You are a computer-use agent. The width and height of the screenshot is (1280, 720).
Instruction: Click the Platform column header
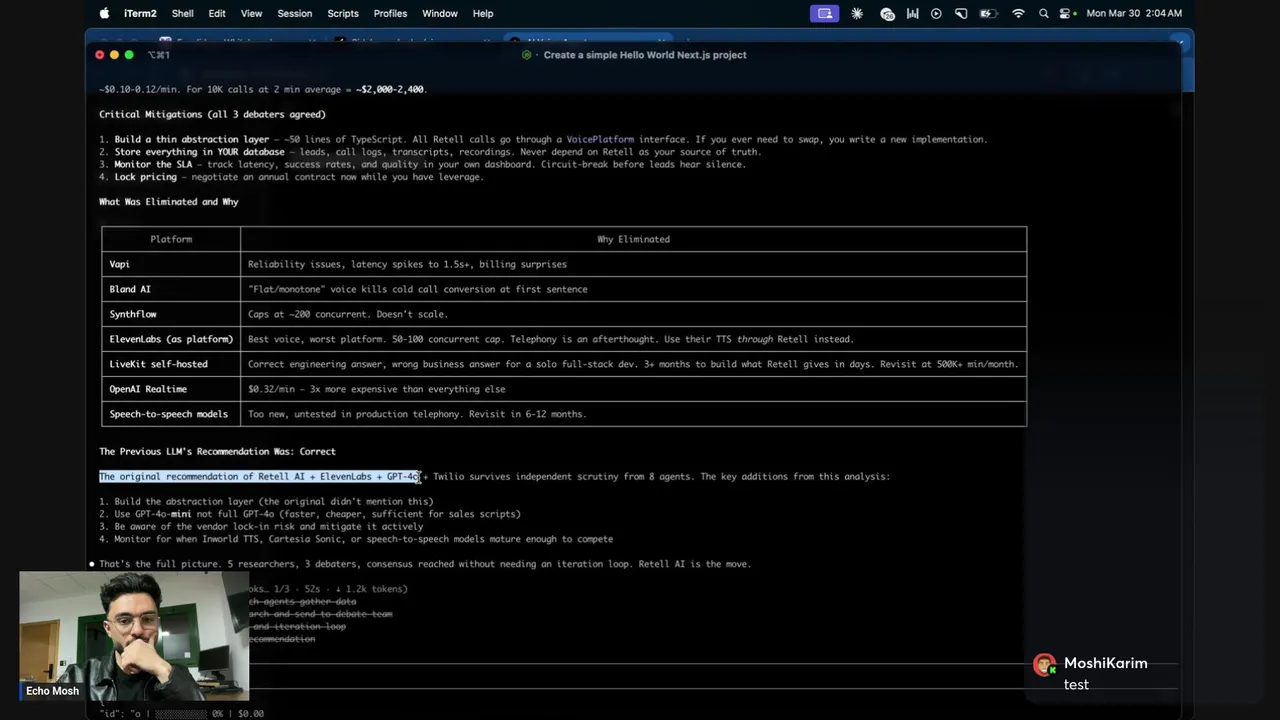click(171, 239)
